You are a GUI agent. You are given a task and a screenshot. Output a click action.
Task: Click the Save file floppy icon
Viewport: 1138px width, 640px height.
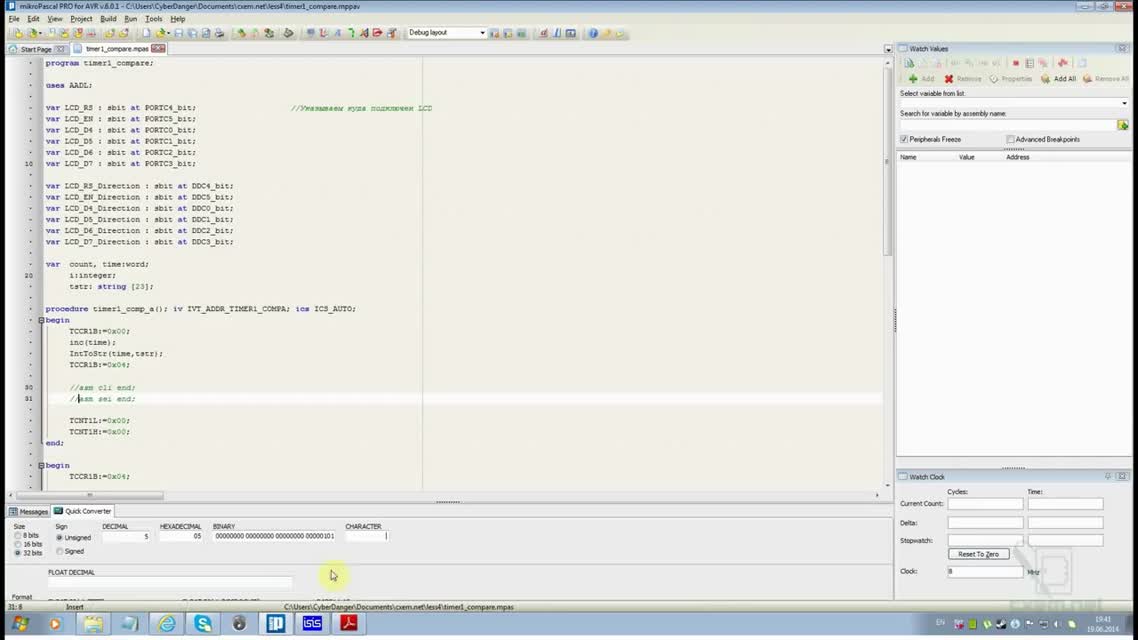pos(179,33)
